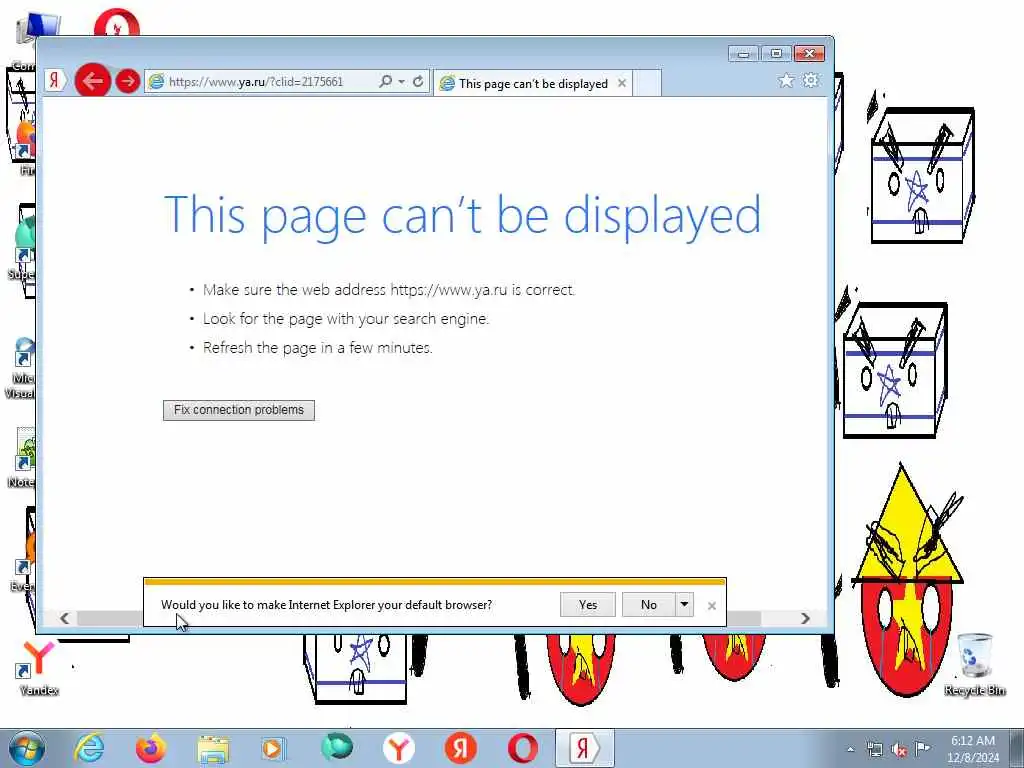The image size is (1024, 768).
Task: Open Windows Media Player from the taskbar
Action: (274, 748)
